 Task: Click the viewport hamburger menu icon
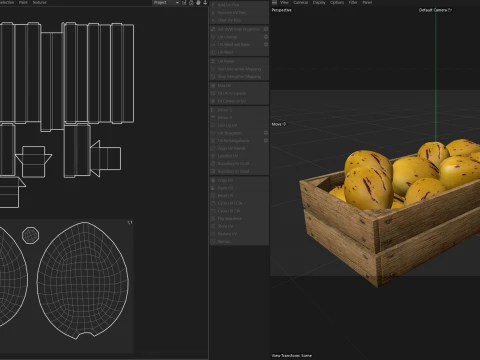pos(275,2)
